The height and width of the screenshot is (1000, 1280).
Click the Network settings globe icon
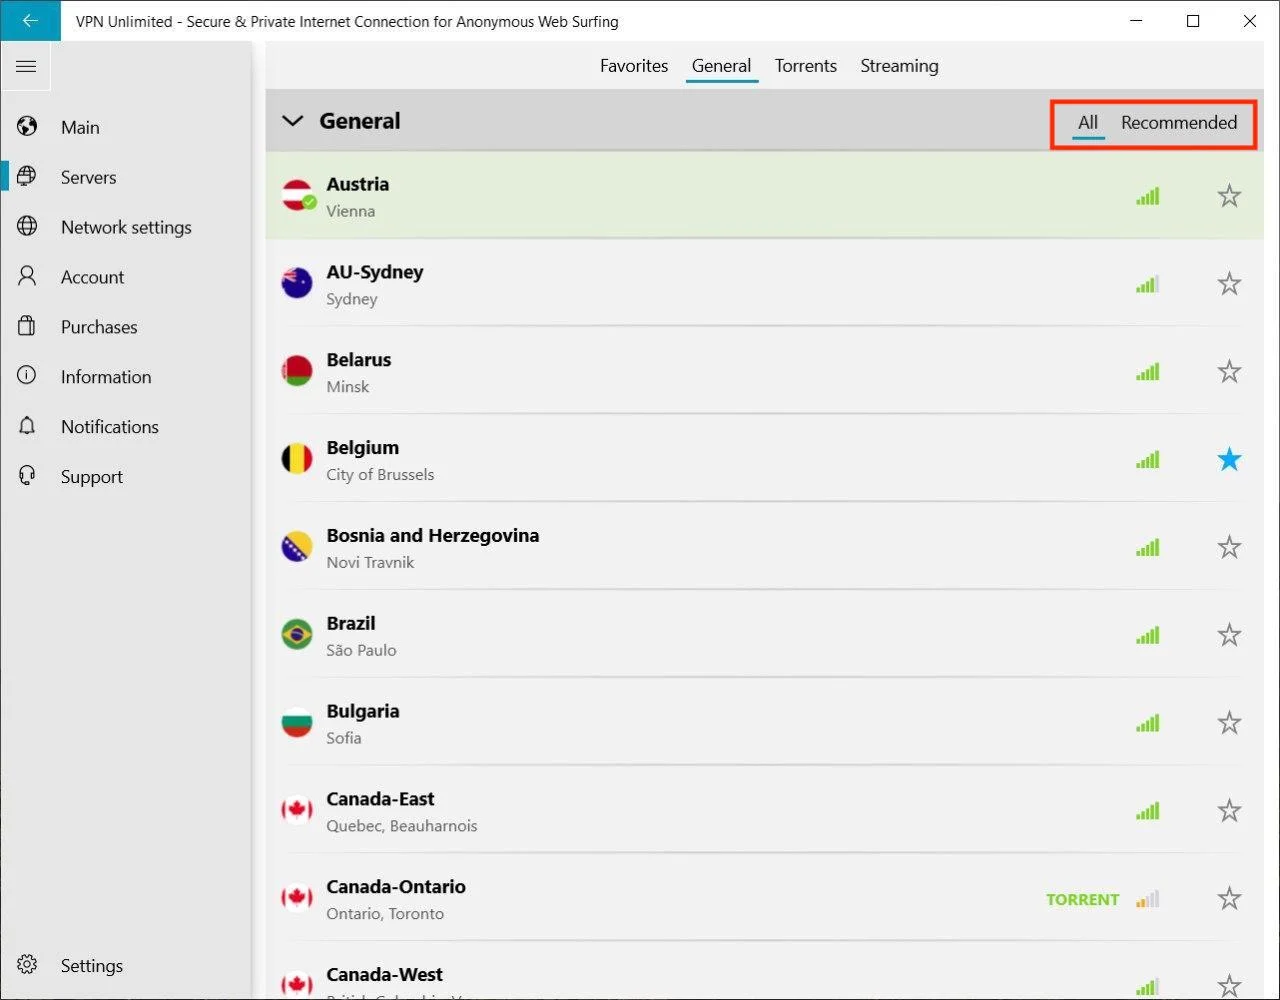pos(27,226)
